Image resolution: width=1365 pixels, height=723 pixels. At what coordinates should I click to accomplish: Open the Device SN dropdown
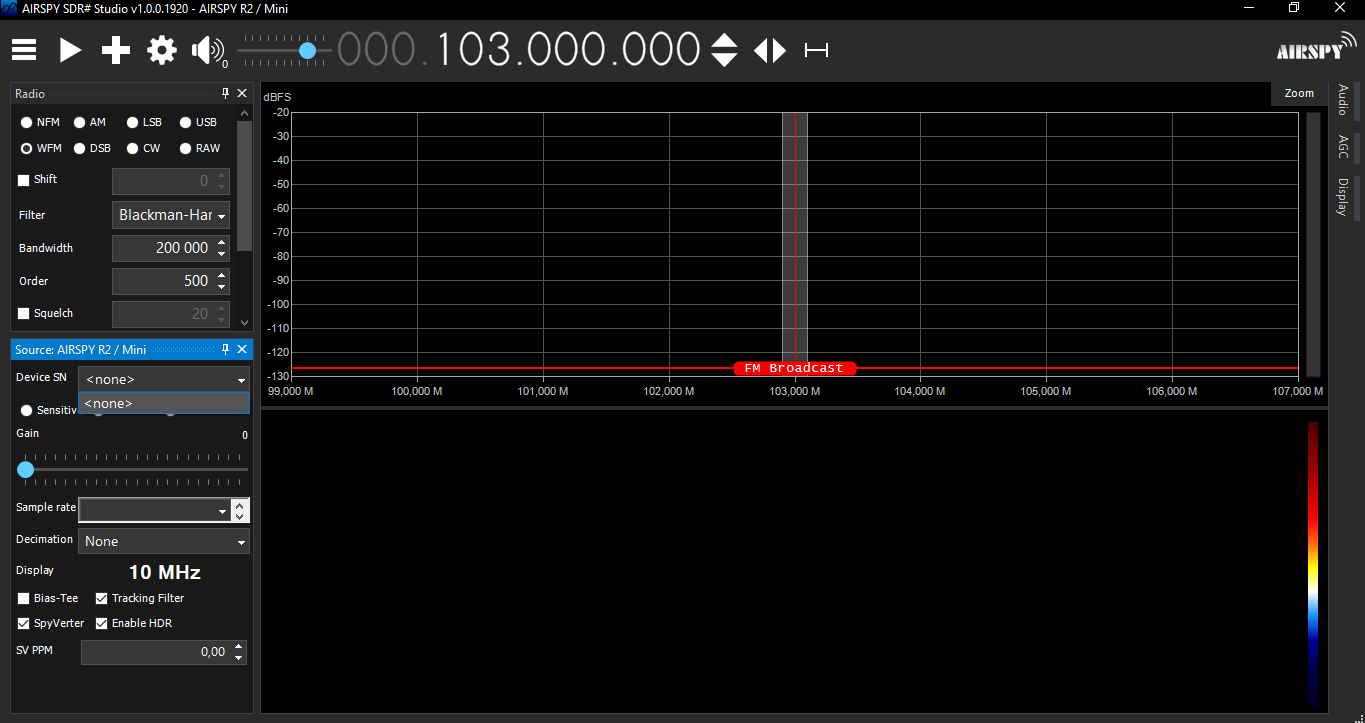point(164,379)
